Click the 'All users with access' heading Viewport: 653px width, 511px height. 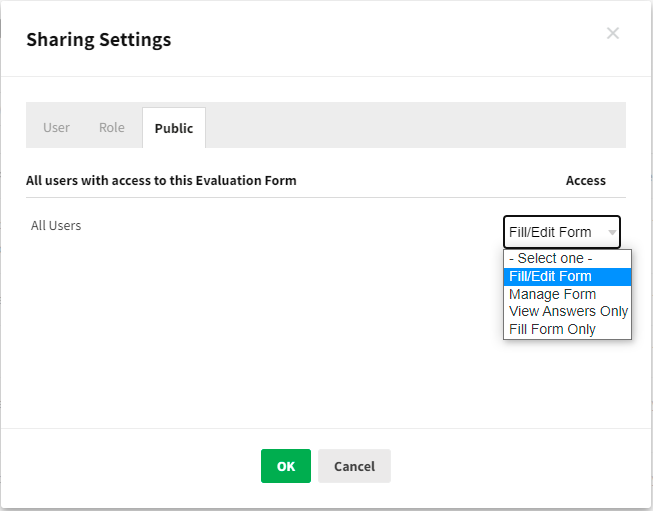tap(161, 181)
